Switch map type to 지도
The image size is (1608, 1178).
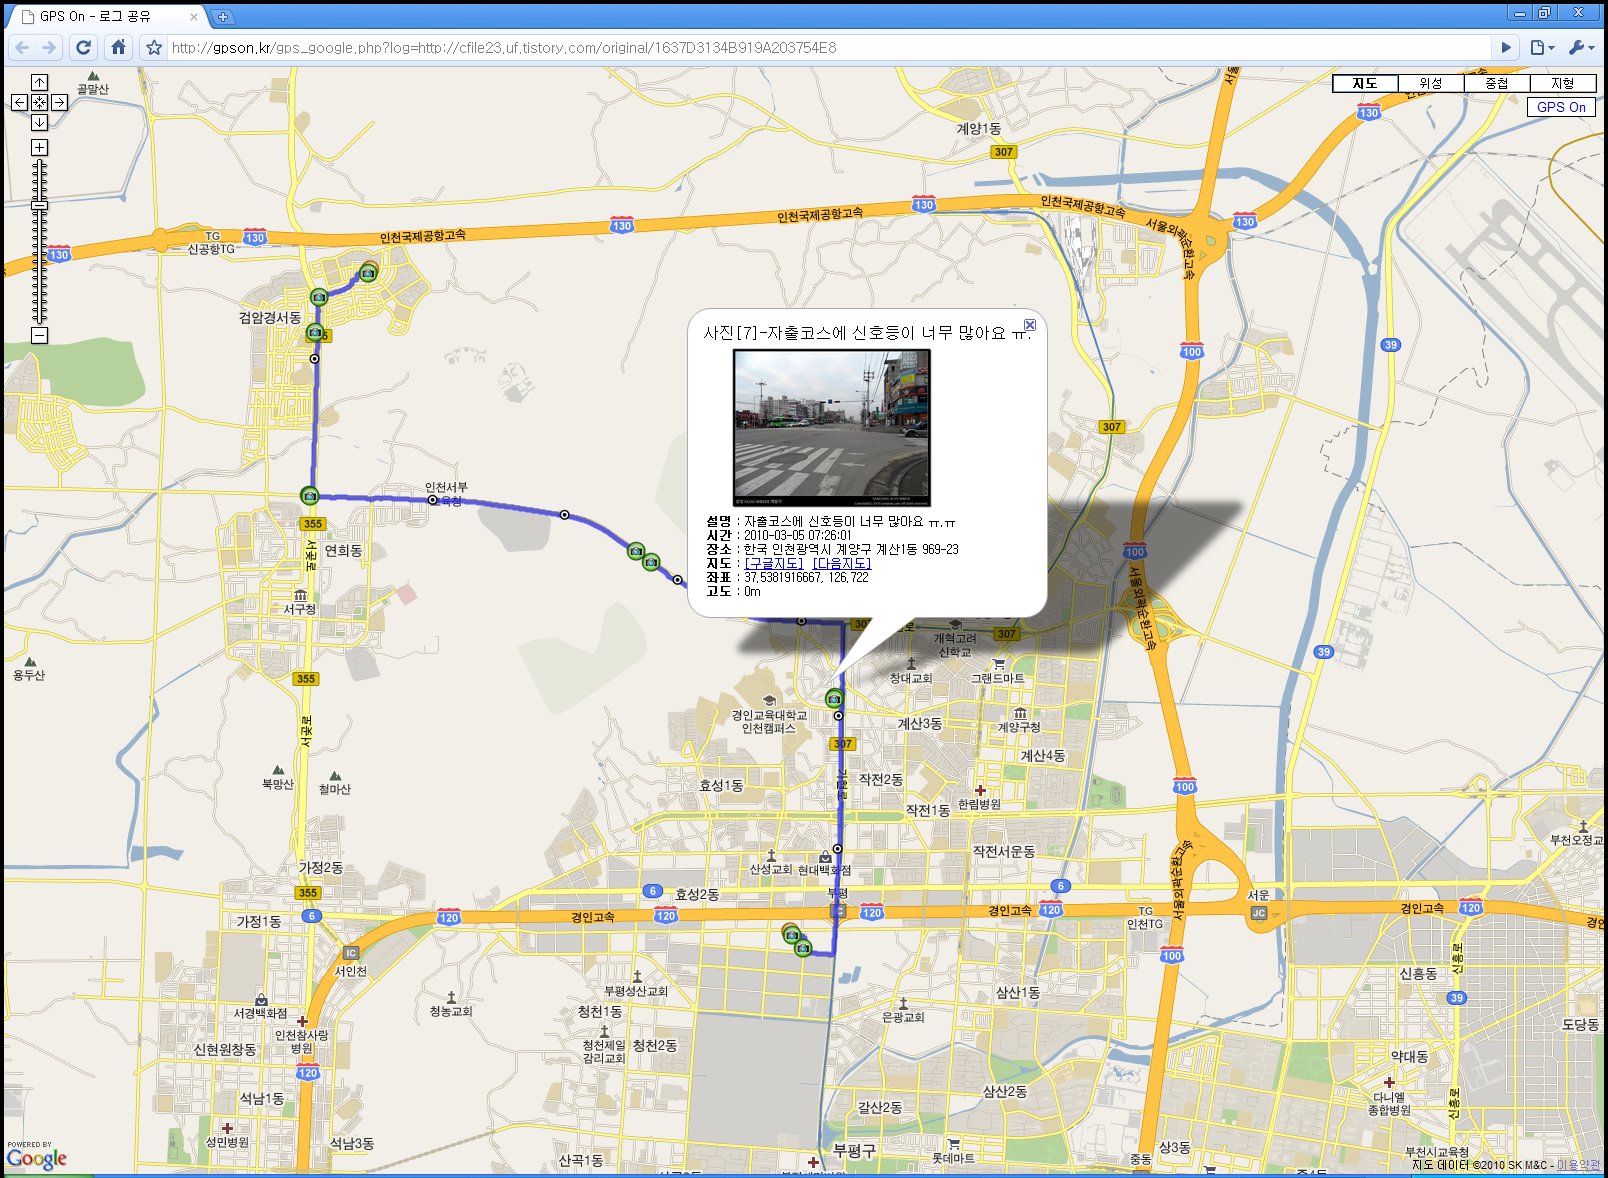pos(1365,83)
